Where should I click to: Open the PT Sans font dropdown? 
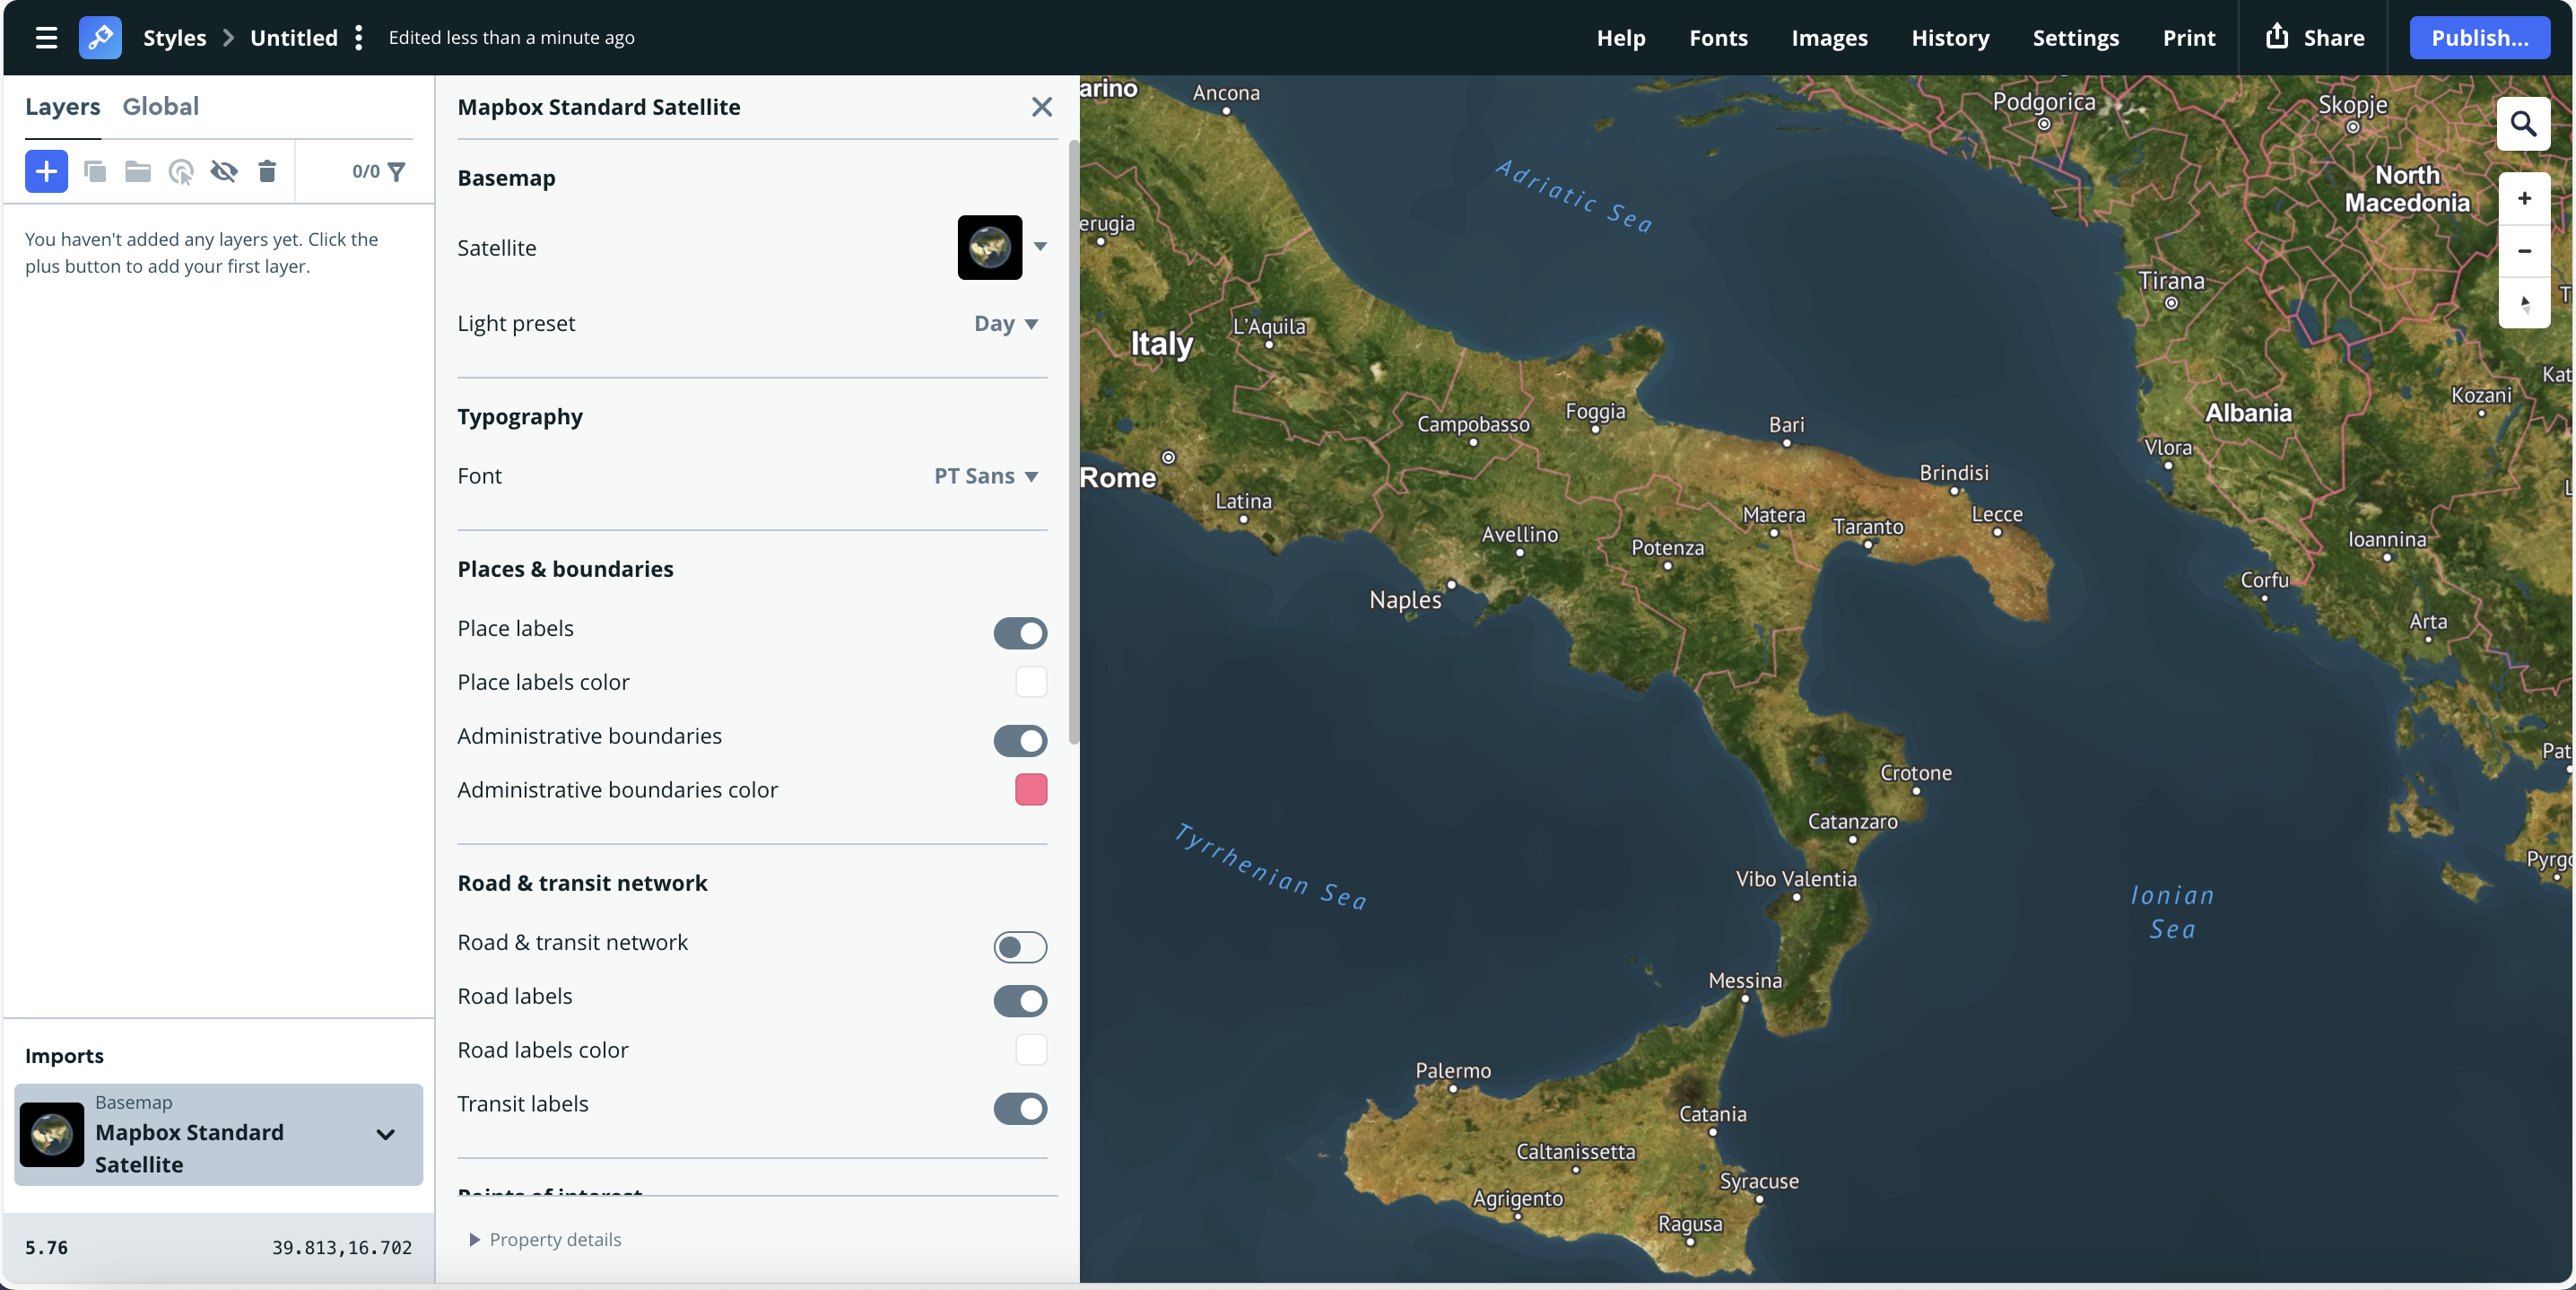(986, 476)
